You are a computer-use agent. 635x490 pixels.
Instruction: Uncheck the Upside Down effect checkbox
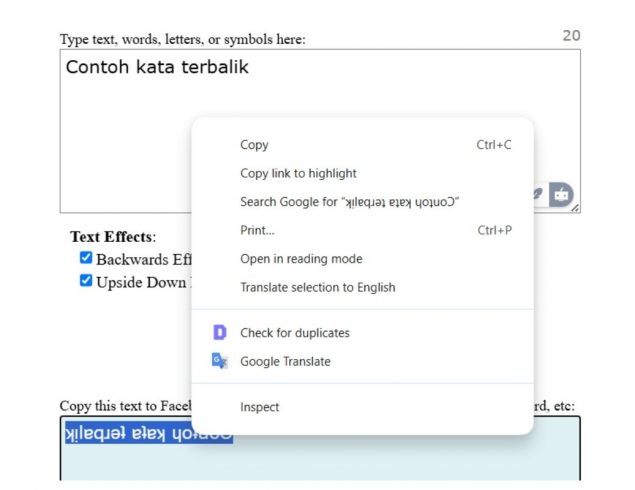86,281
